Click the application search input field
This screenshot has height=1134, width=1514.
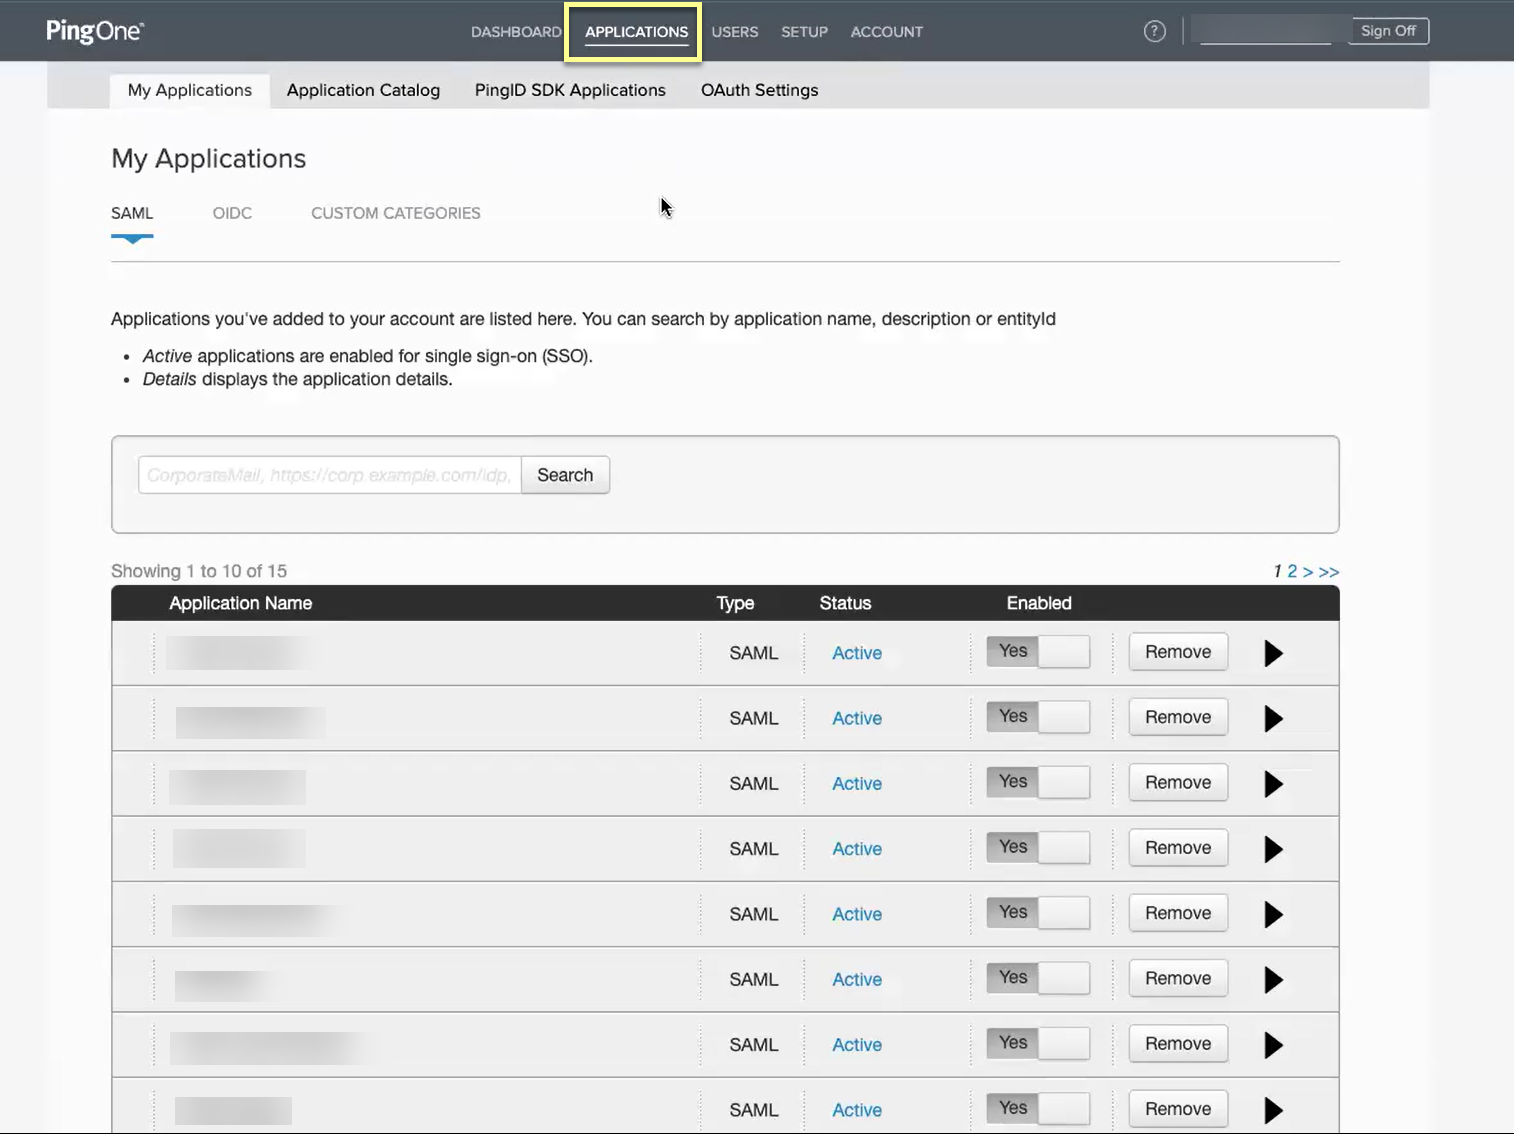(x=329, y=475)
